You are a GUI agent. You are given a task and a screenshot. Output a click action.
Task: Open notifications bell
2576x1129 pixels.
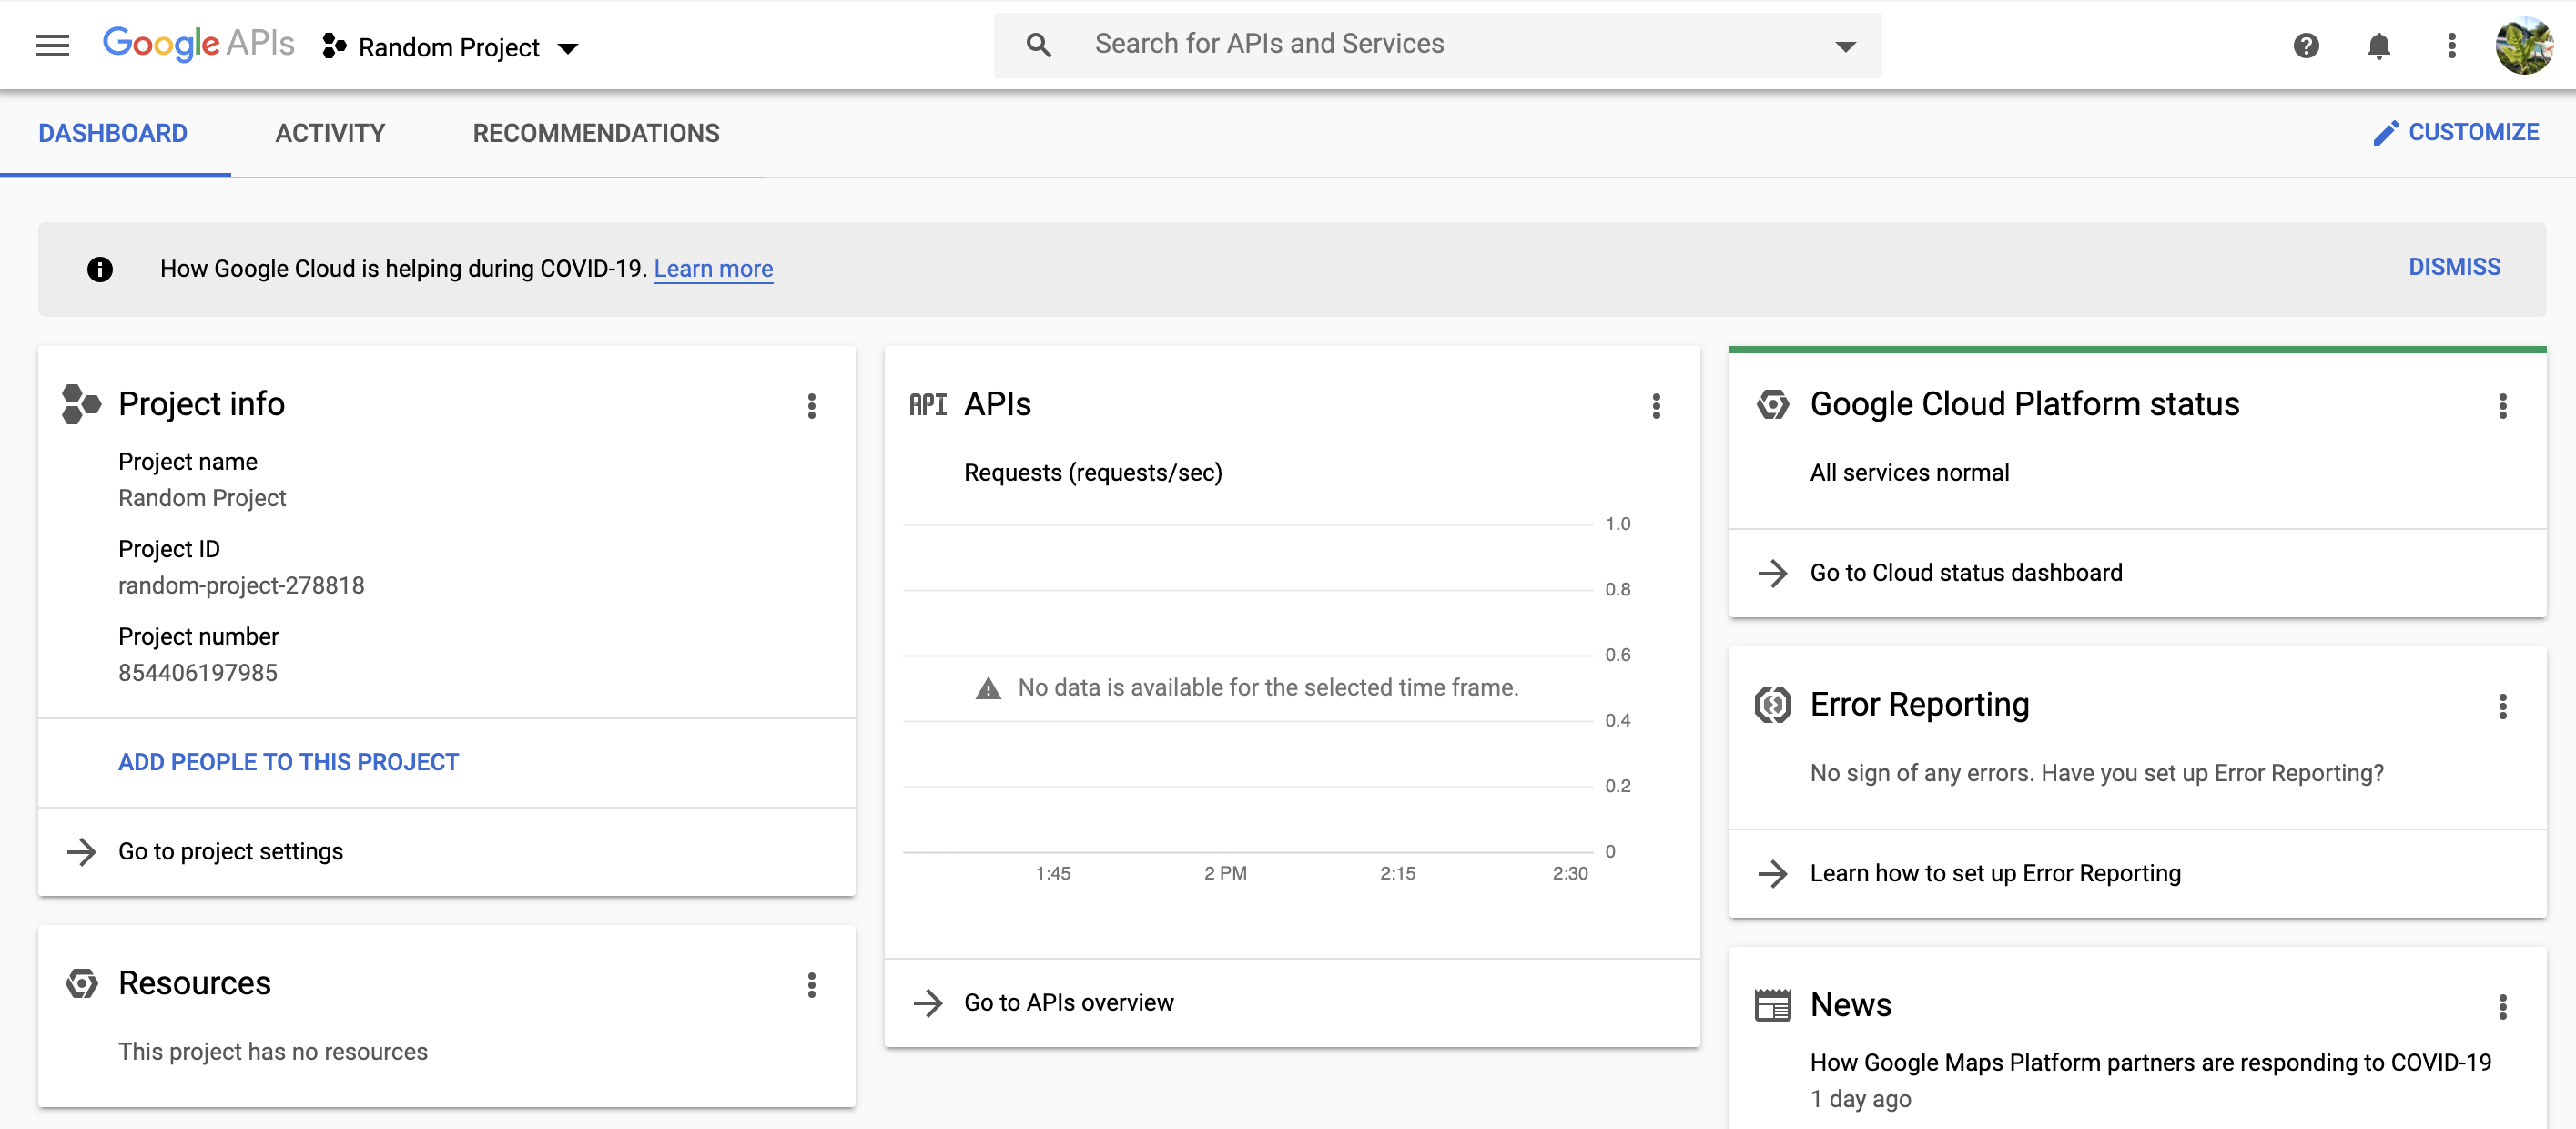[2379, 45]
